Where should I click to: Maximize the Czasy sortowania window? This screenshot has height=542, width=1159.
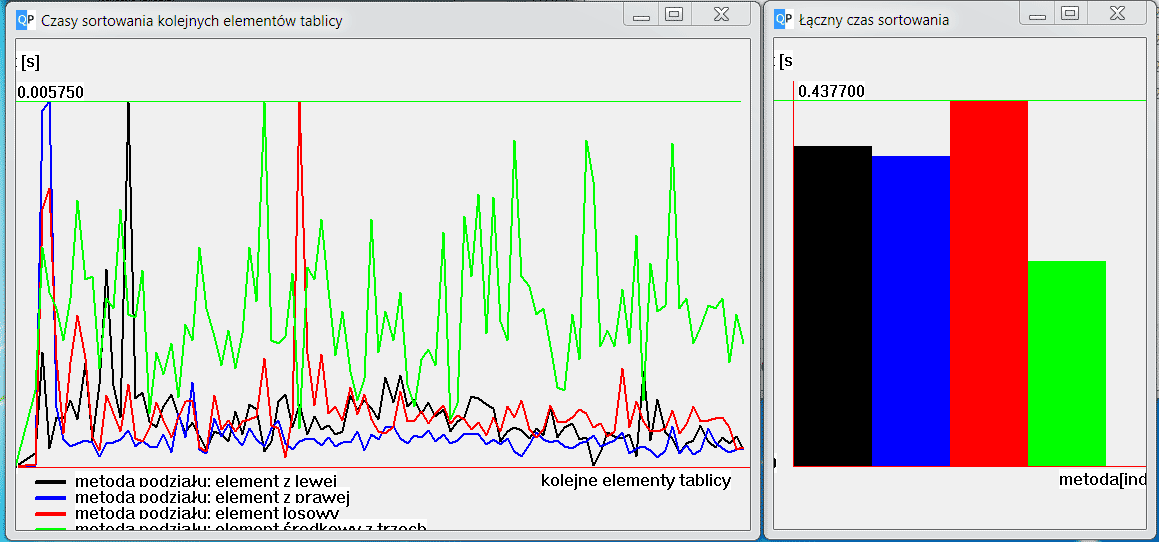coord(673,14)
